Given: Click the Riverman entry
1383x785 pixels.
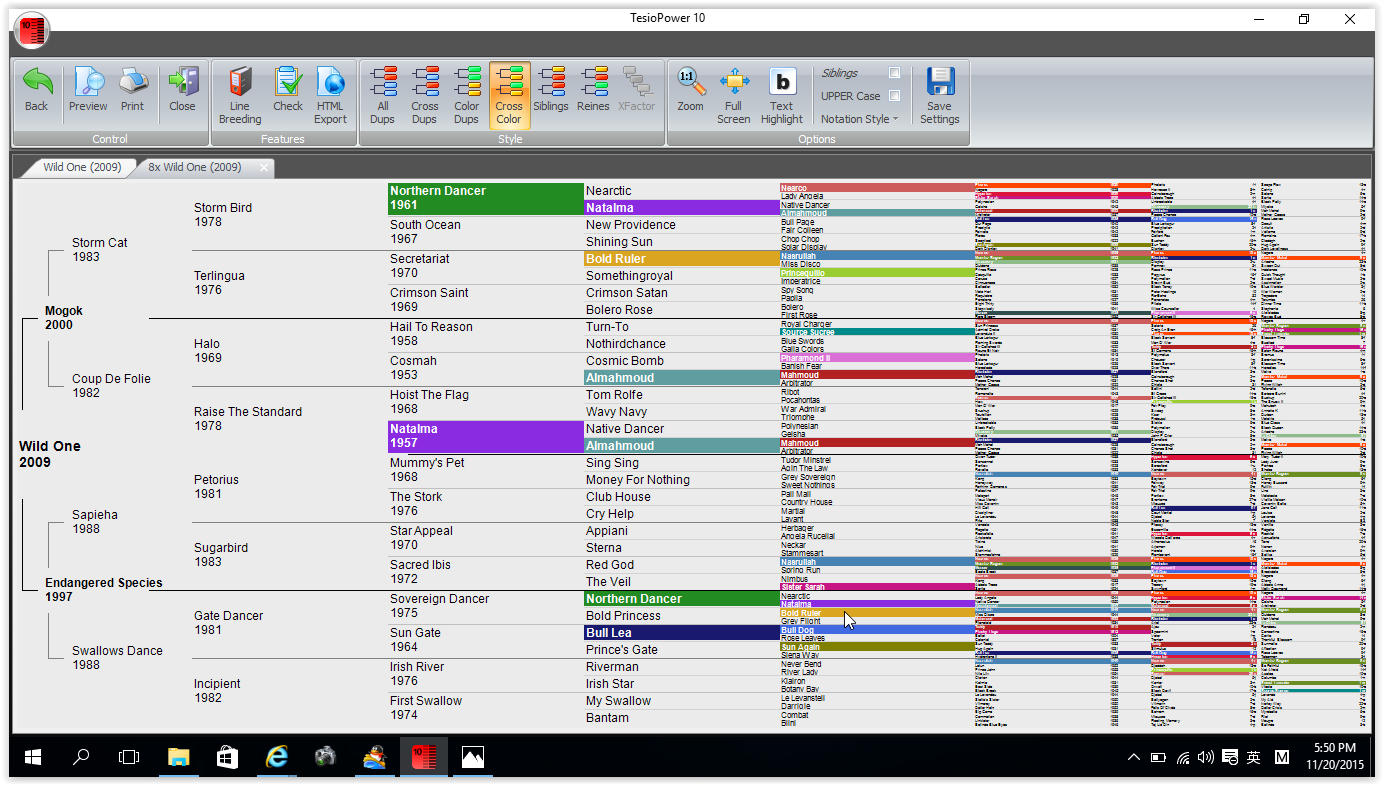Looking at the screenshot, I should pyautogui.click(x=612, y=667).
